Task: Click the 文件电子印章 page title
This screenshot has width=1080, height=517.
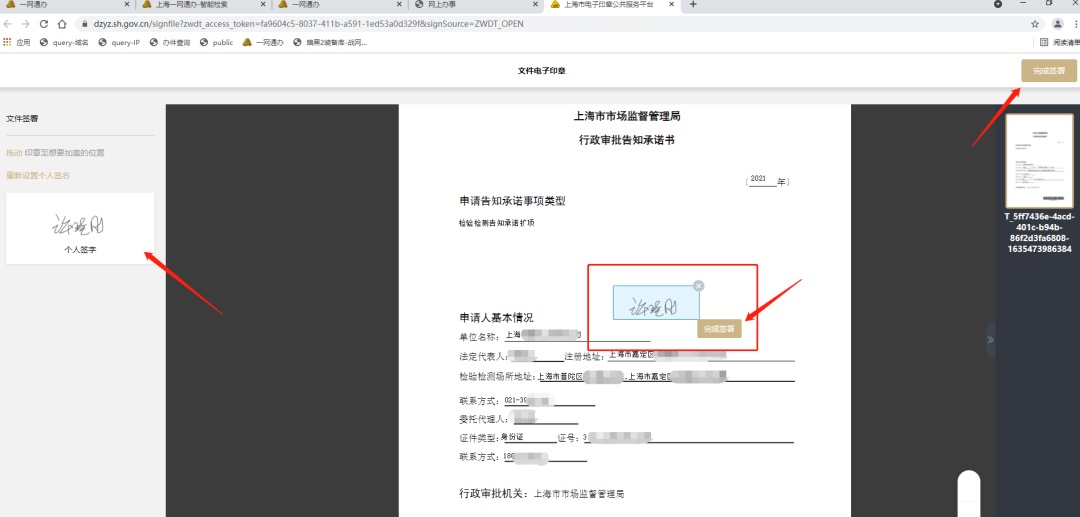Action: 541,71
